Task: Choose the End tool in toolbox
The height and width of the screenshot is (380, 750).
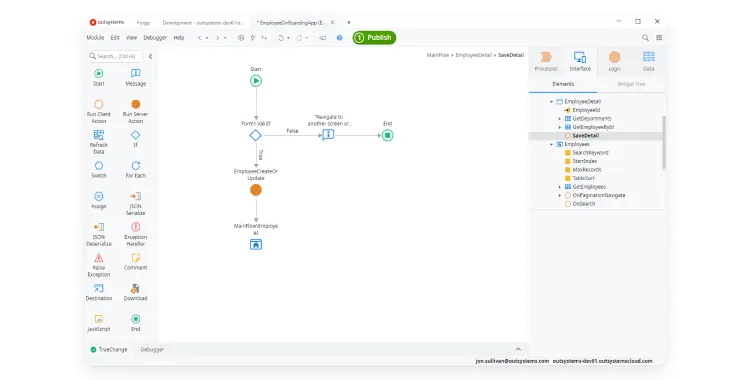Action: point(135,323)
